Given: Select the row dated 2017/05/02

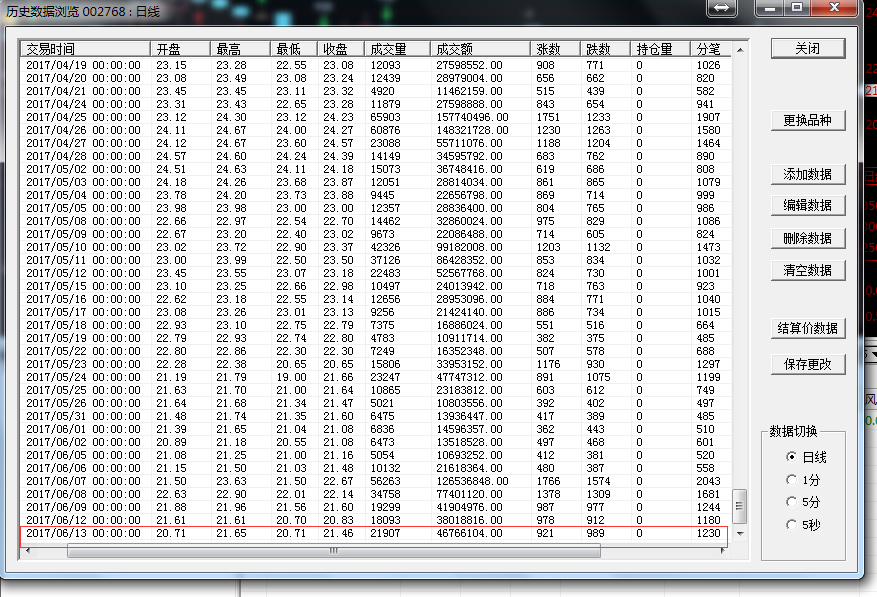Looking at the screenshot, I should 374,170.
